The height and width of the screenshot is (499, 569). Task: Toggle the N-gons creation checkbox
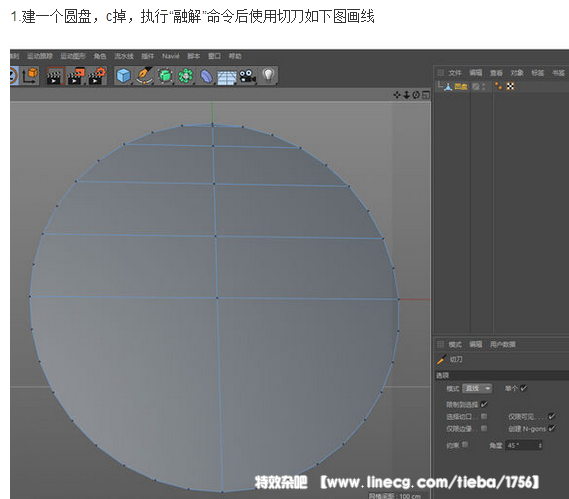click(552, 429)
